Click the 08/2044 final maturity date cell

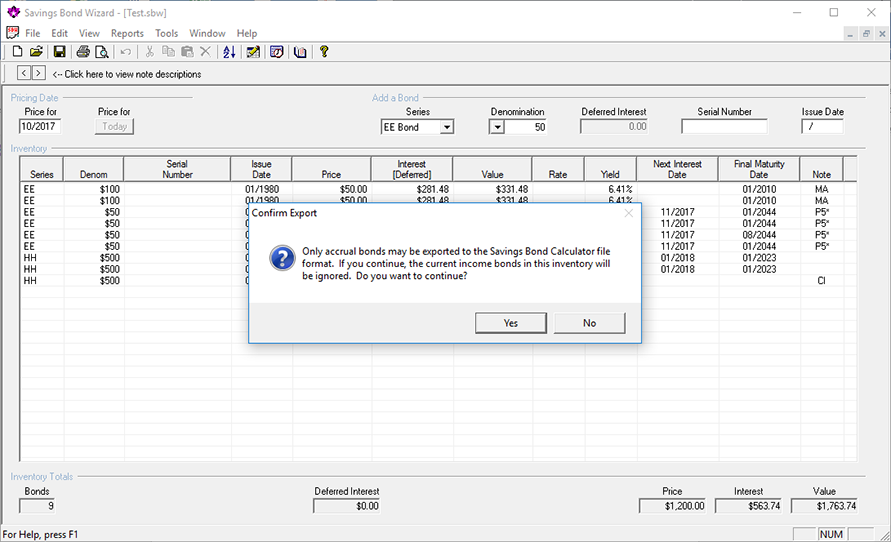pos(759,235)
